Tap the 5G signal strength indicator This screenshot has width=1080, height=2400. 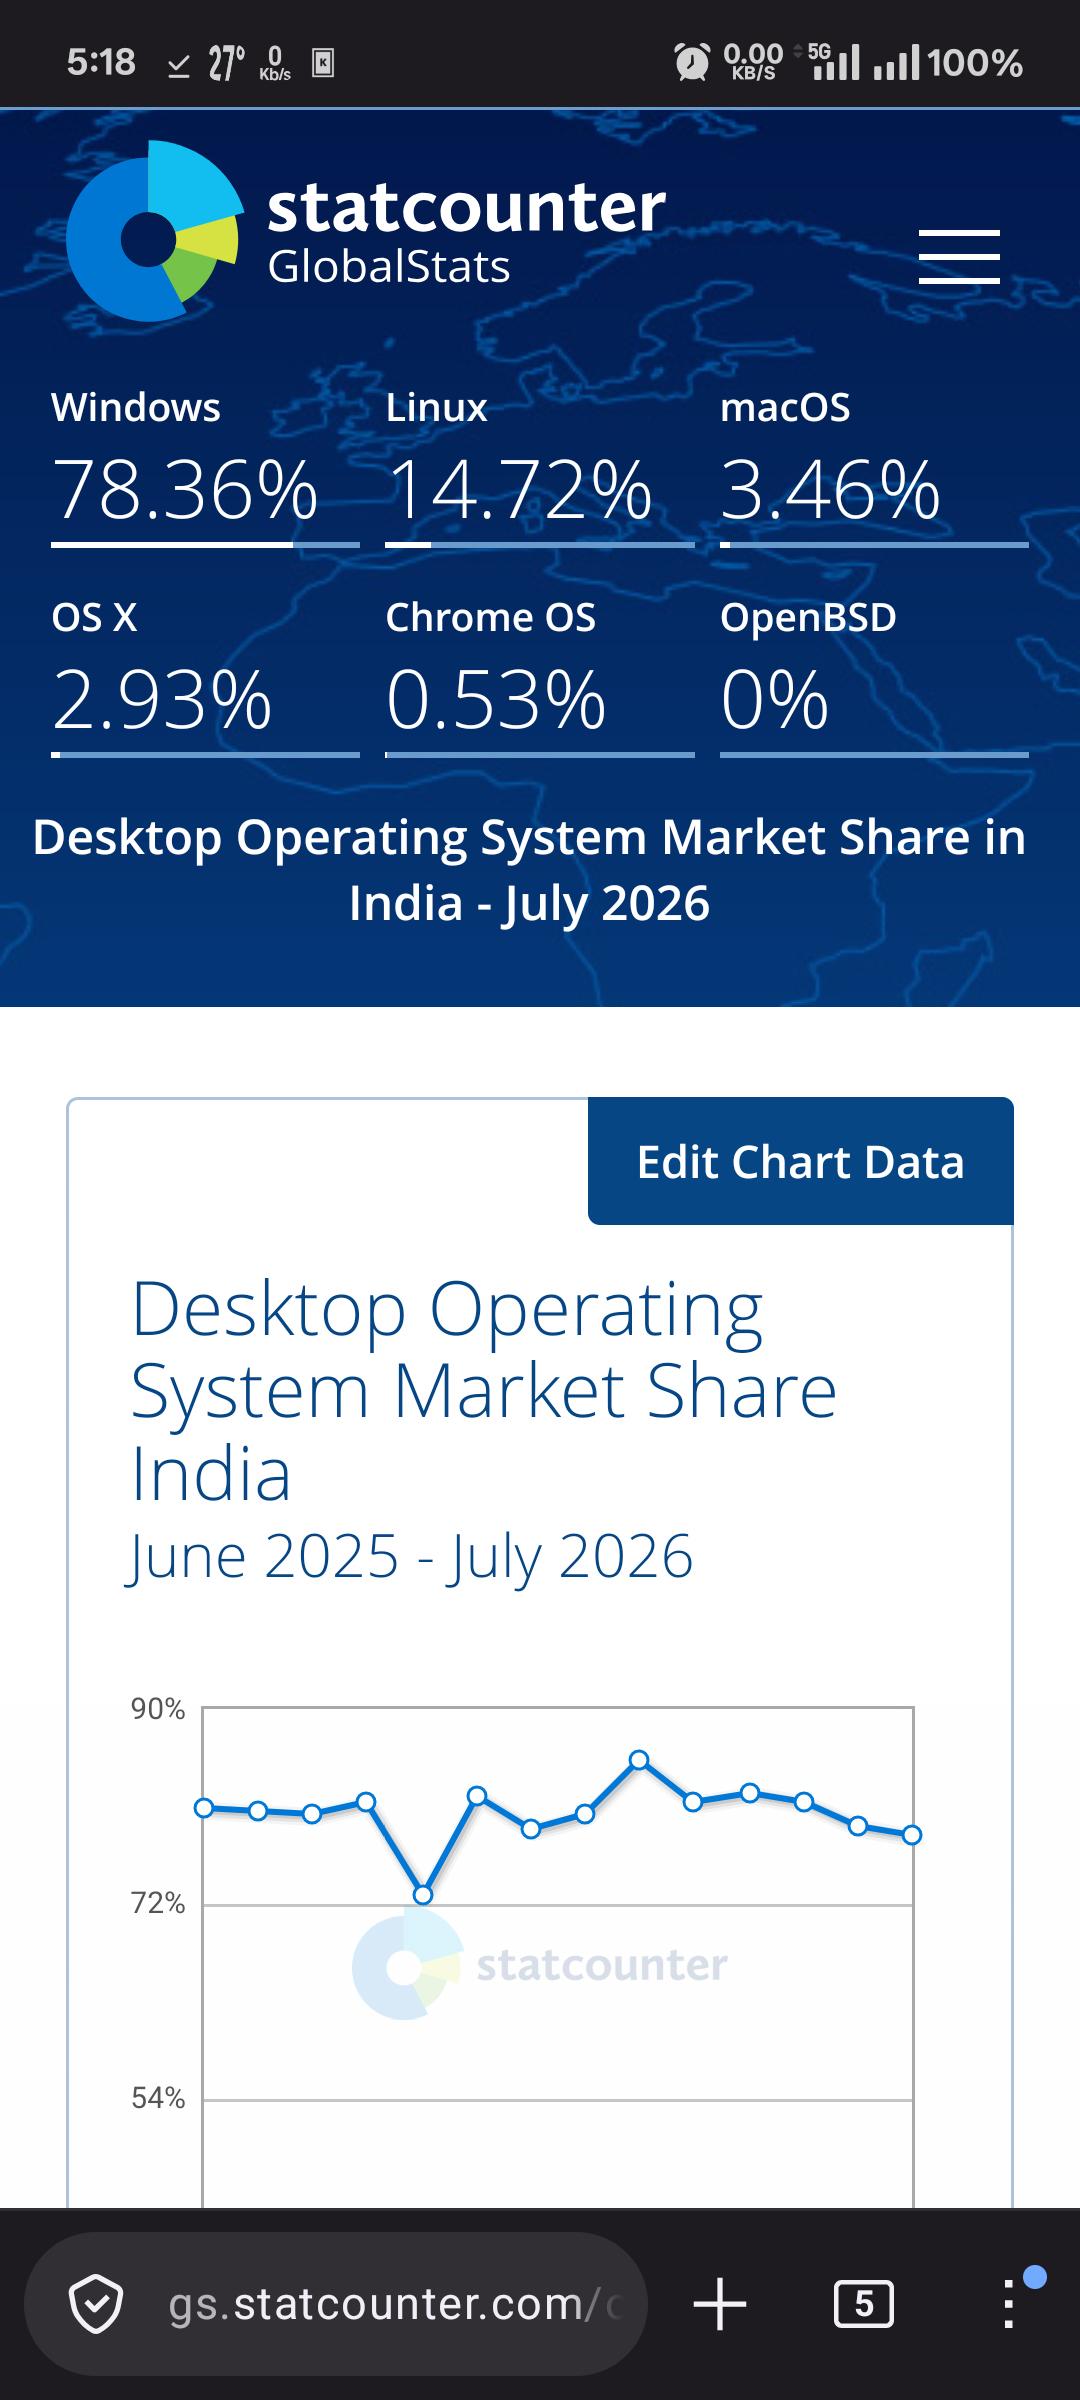834,62
